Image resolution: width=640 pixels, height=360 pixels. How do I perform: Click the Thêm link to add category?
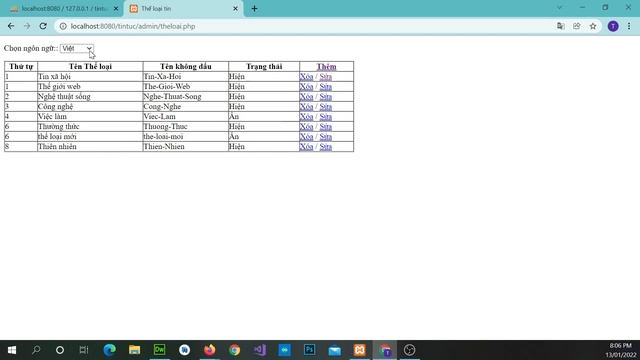[327, 67]
